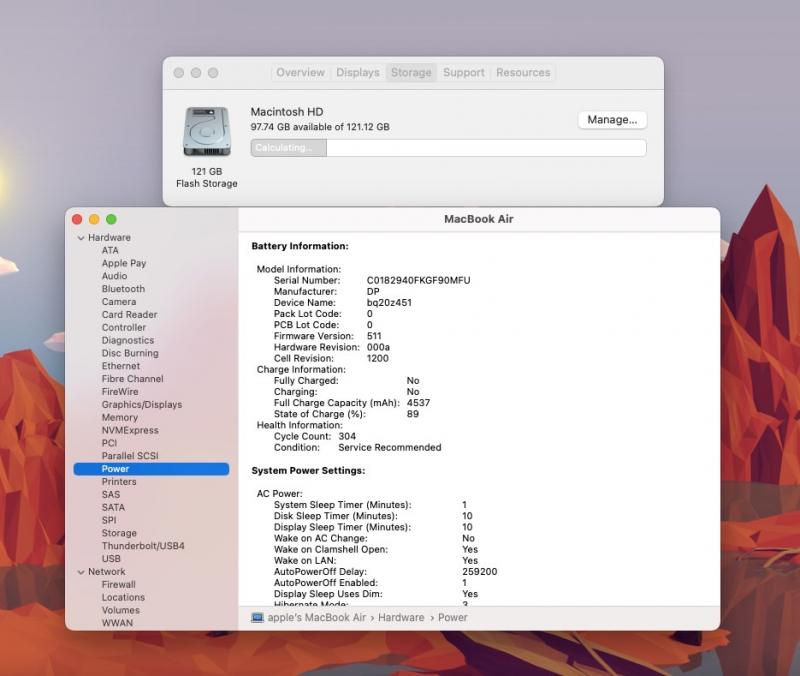Image resolution: width=800 pixels, height=676 pixels.
Task: Select ATA in the Hardware list
Action: point(110,251)
